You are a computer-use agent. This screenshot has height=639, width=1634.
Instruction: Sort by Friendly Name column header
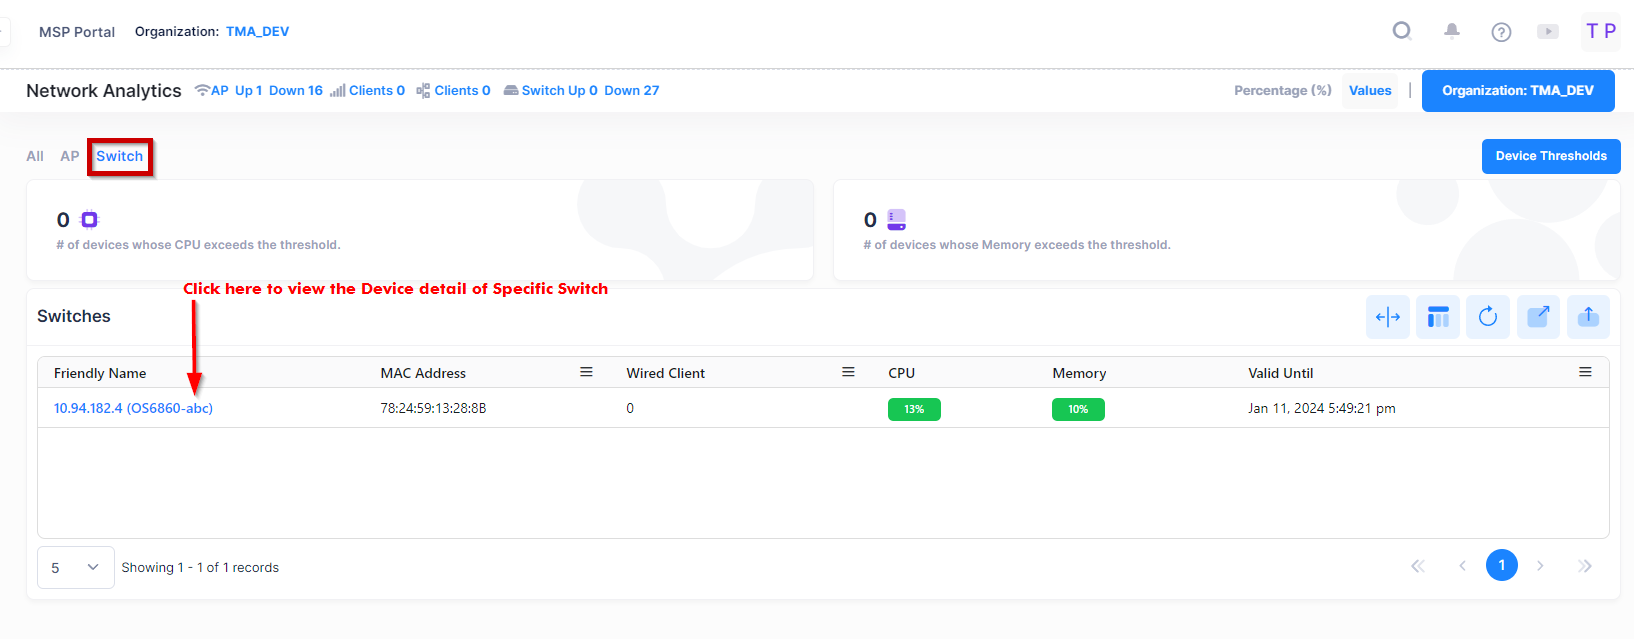point(100,373)
